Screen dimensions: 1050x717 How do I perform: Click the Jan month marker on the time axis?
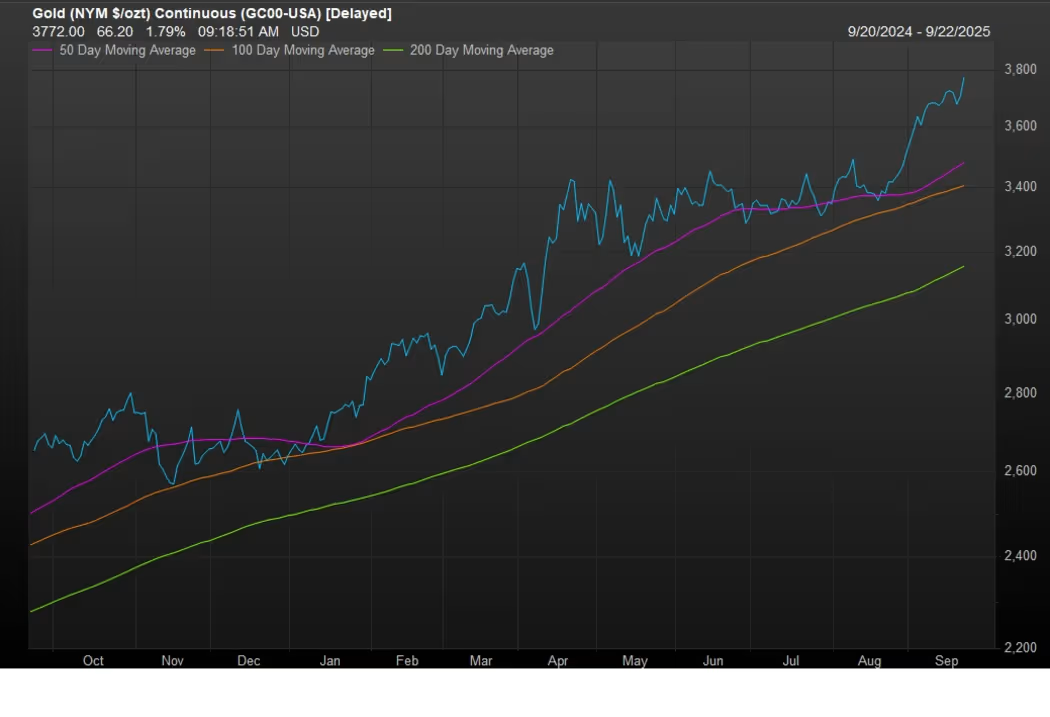(330, 660)
